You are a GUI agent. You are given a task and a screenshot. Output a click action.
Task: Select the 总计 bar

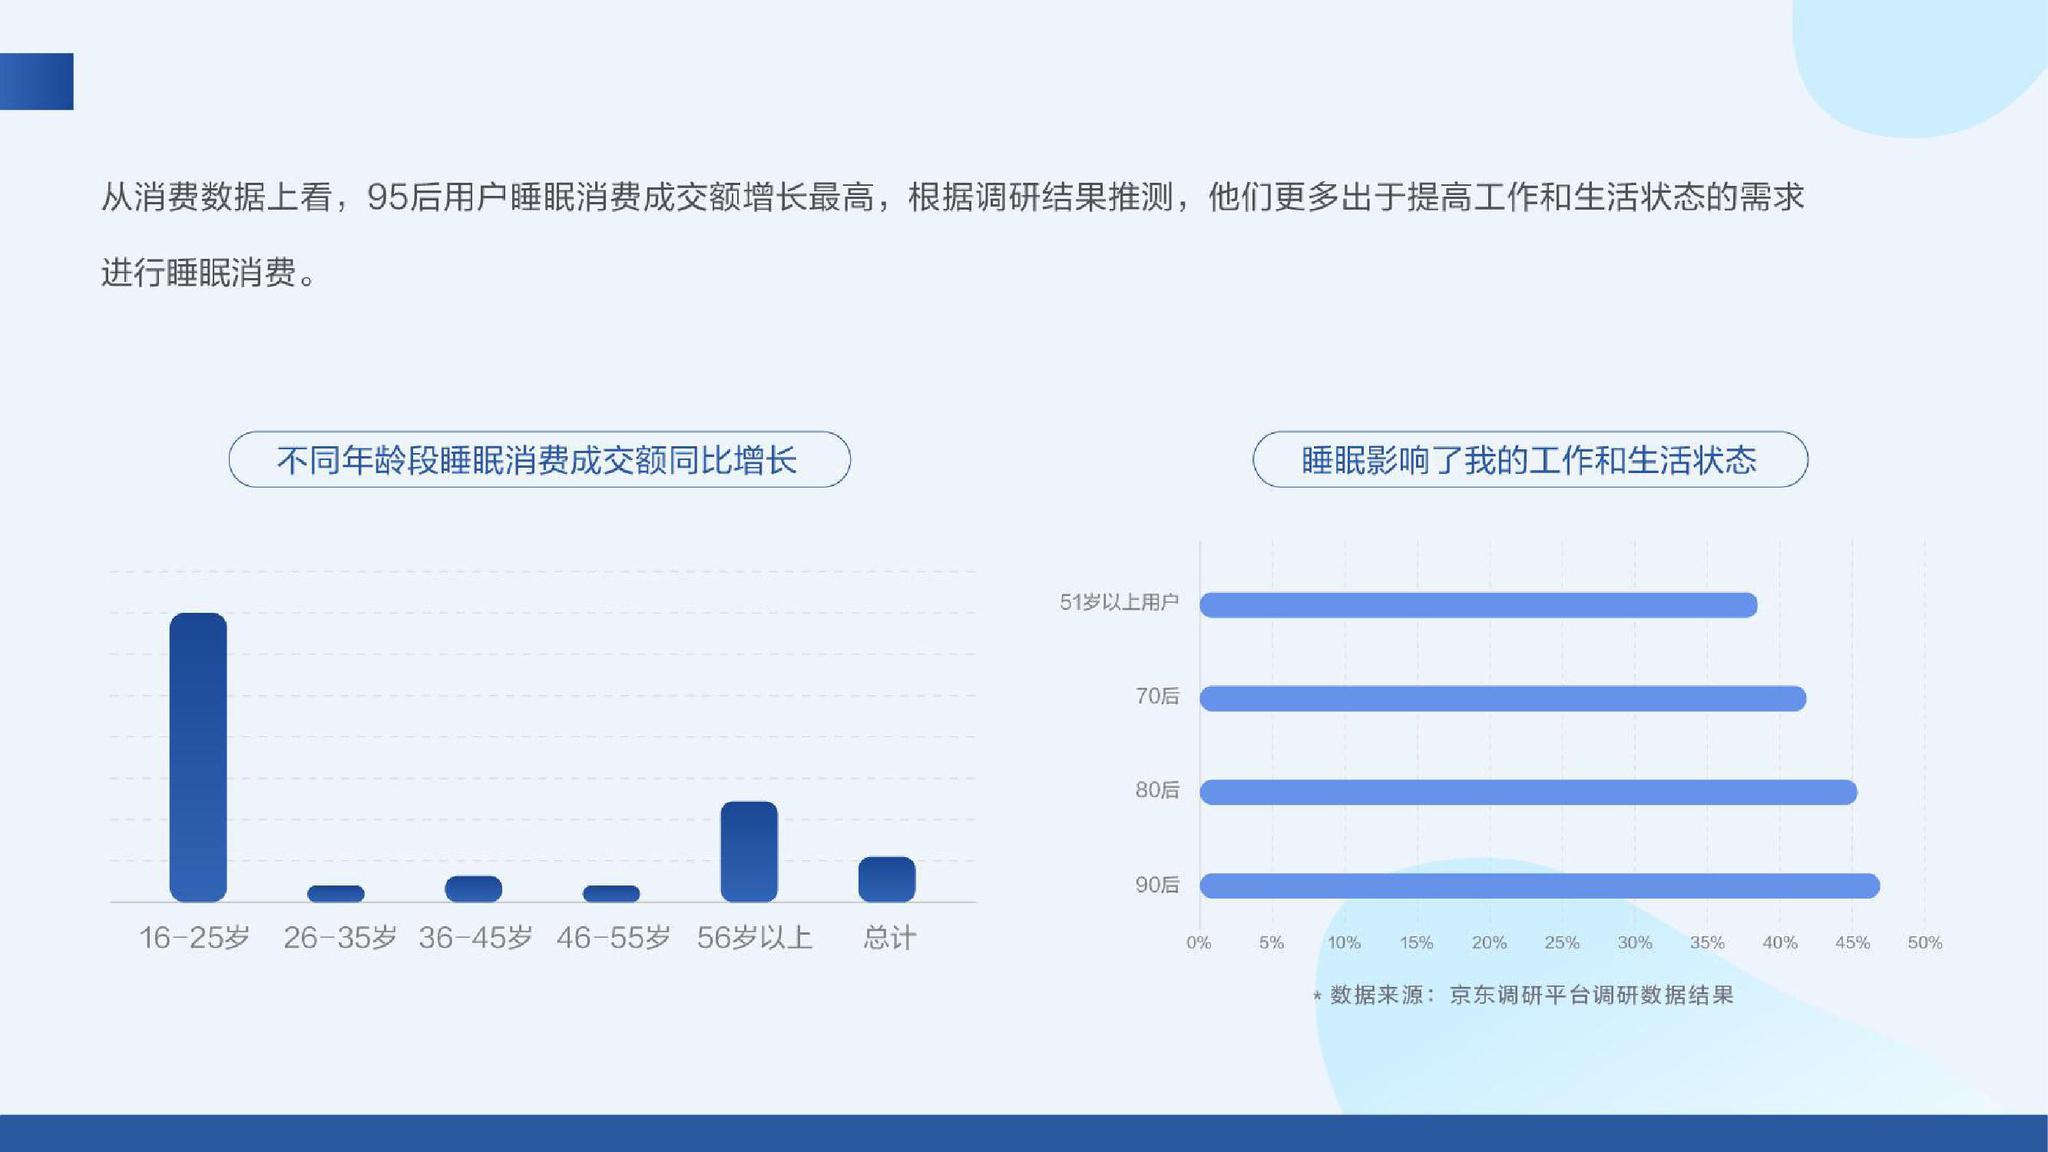(887, 879)
